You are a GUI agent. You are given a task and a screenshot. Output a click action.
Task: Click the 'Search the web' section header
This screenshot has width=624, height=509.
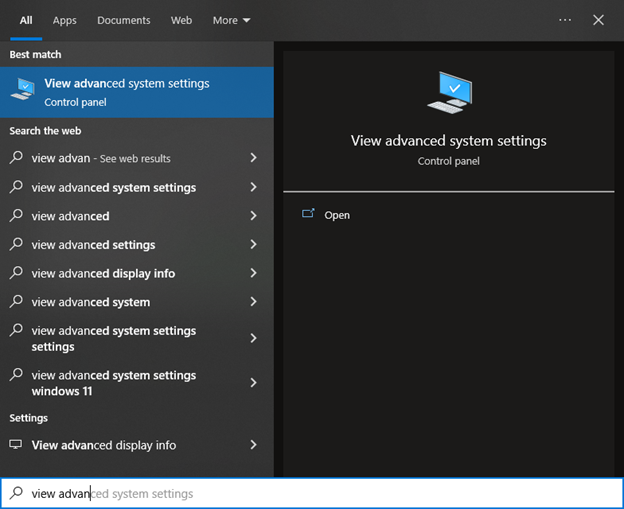(x=45, y=131)
